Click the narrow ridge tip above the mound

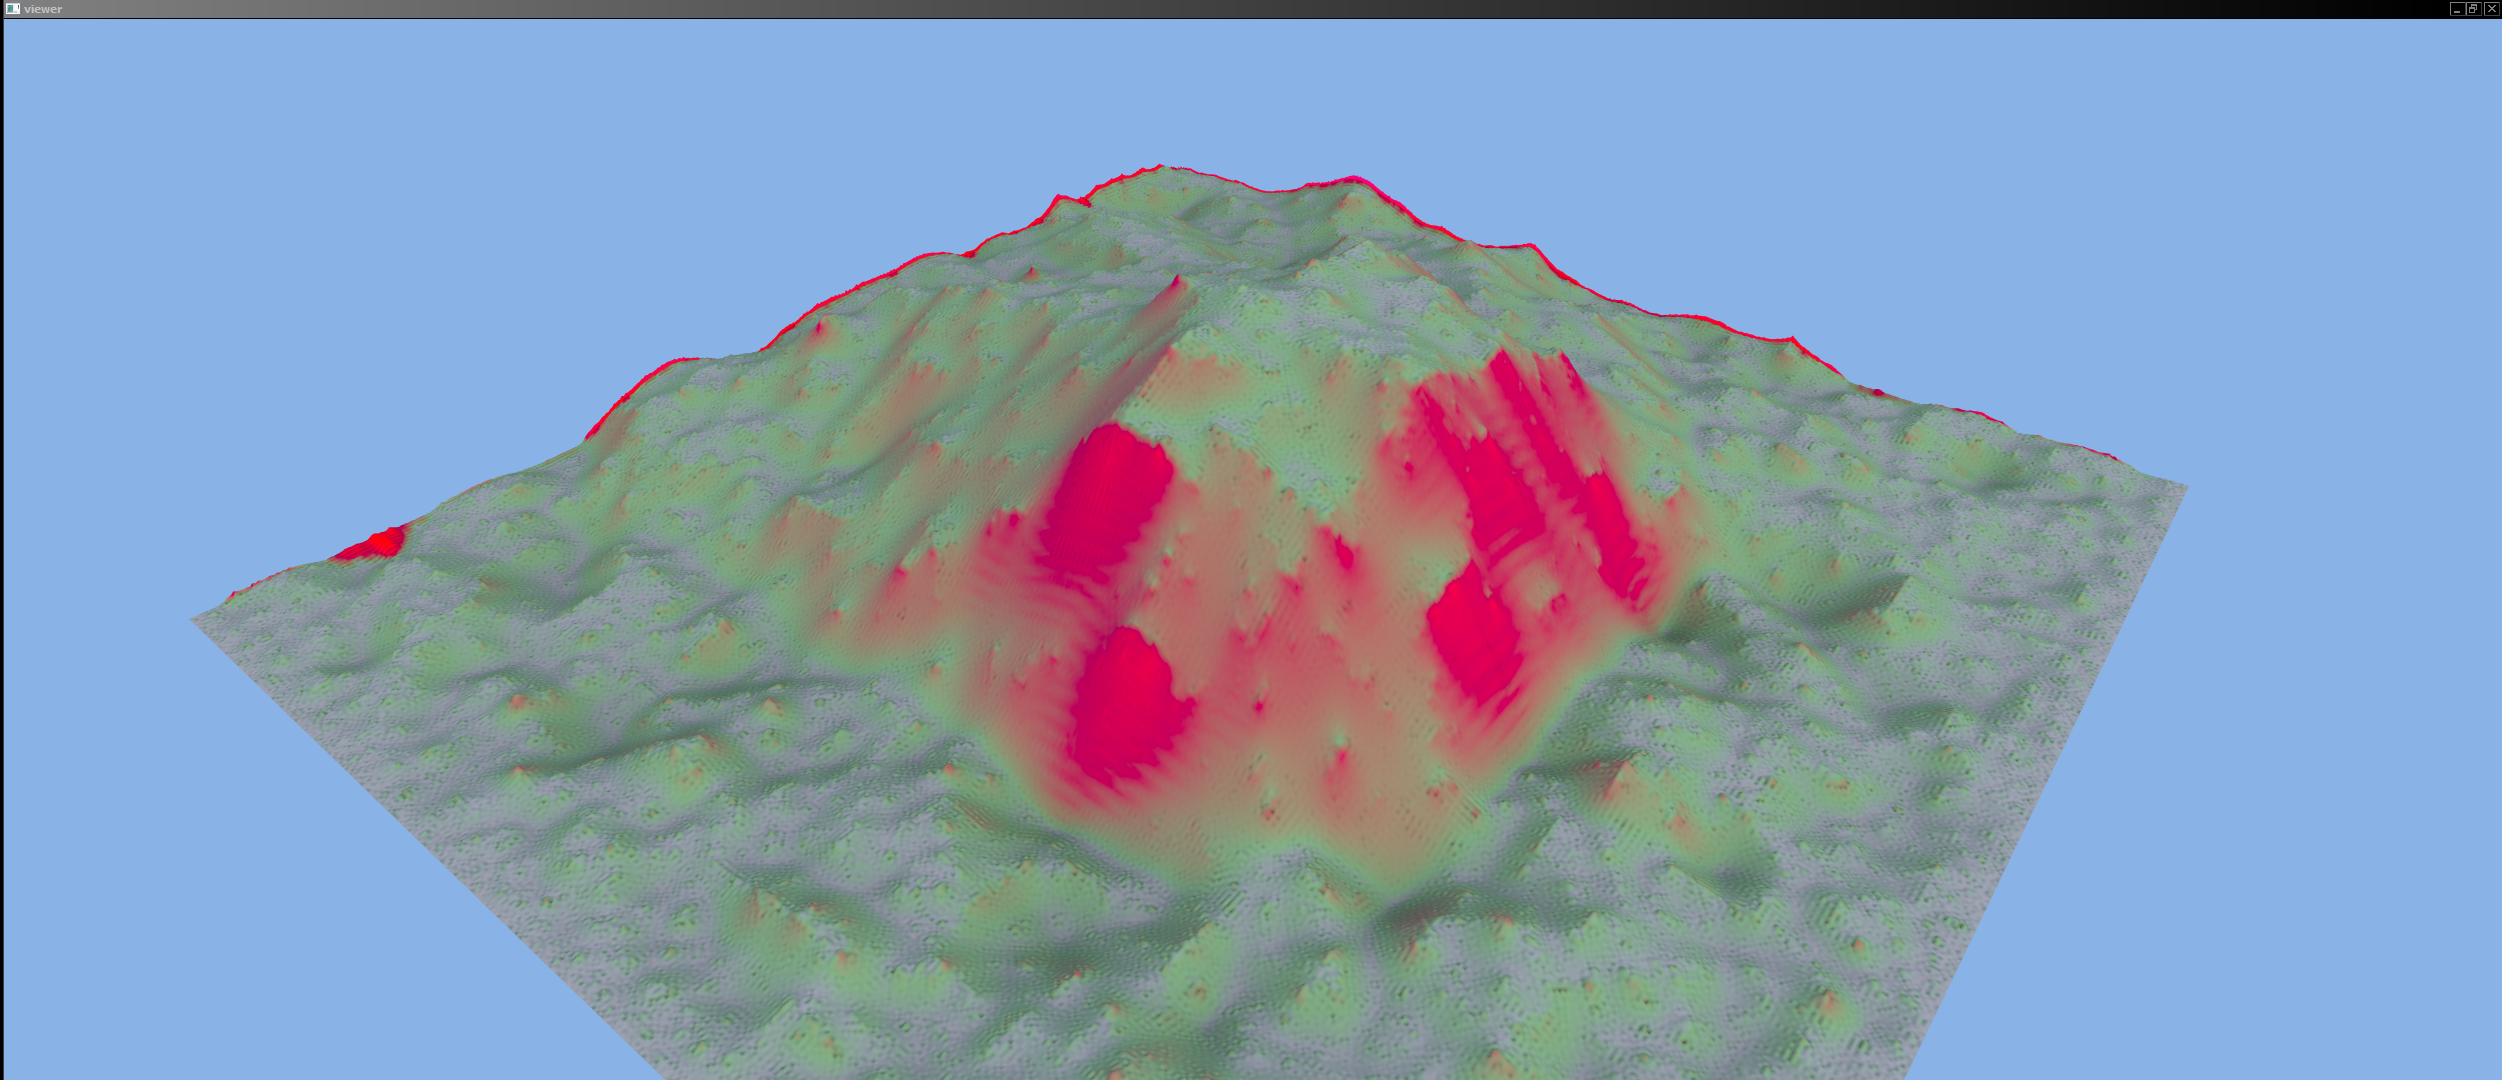pyautogui.click(x=1178, y=280)
